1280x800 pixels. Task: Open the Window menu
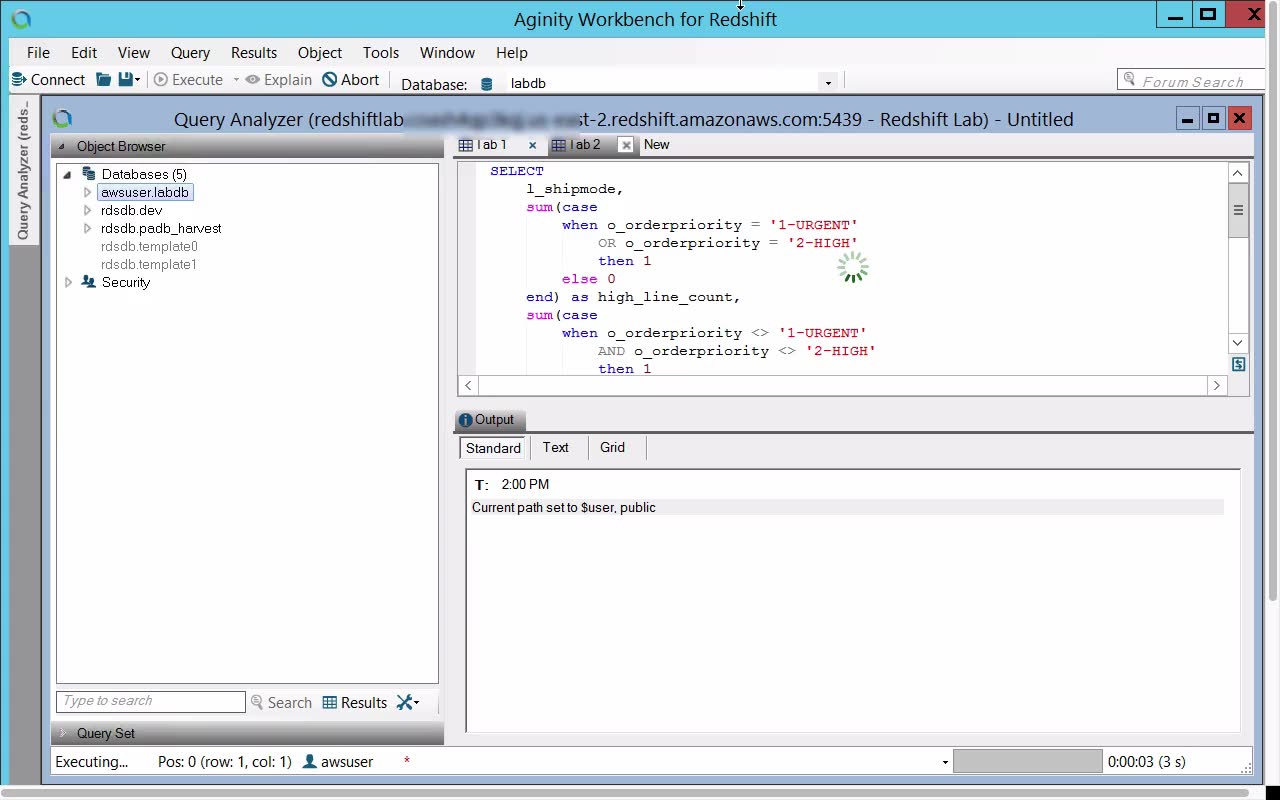tap(447, 53)
